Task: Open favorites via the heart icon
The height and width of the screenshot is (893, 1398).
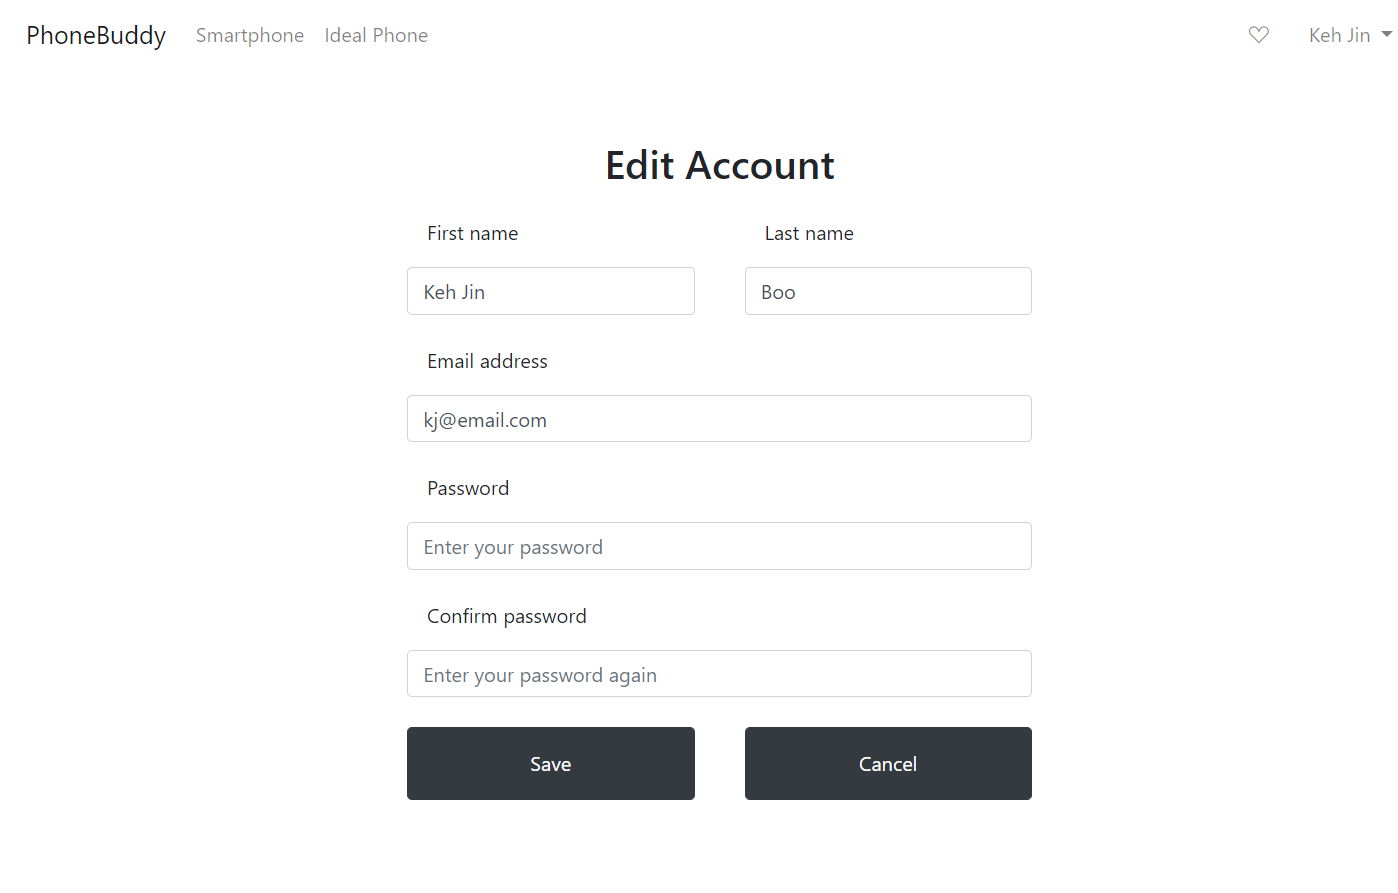Action: pyautogui.click(x=1259, y=35)
